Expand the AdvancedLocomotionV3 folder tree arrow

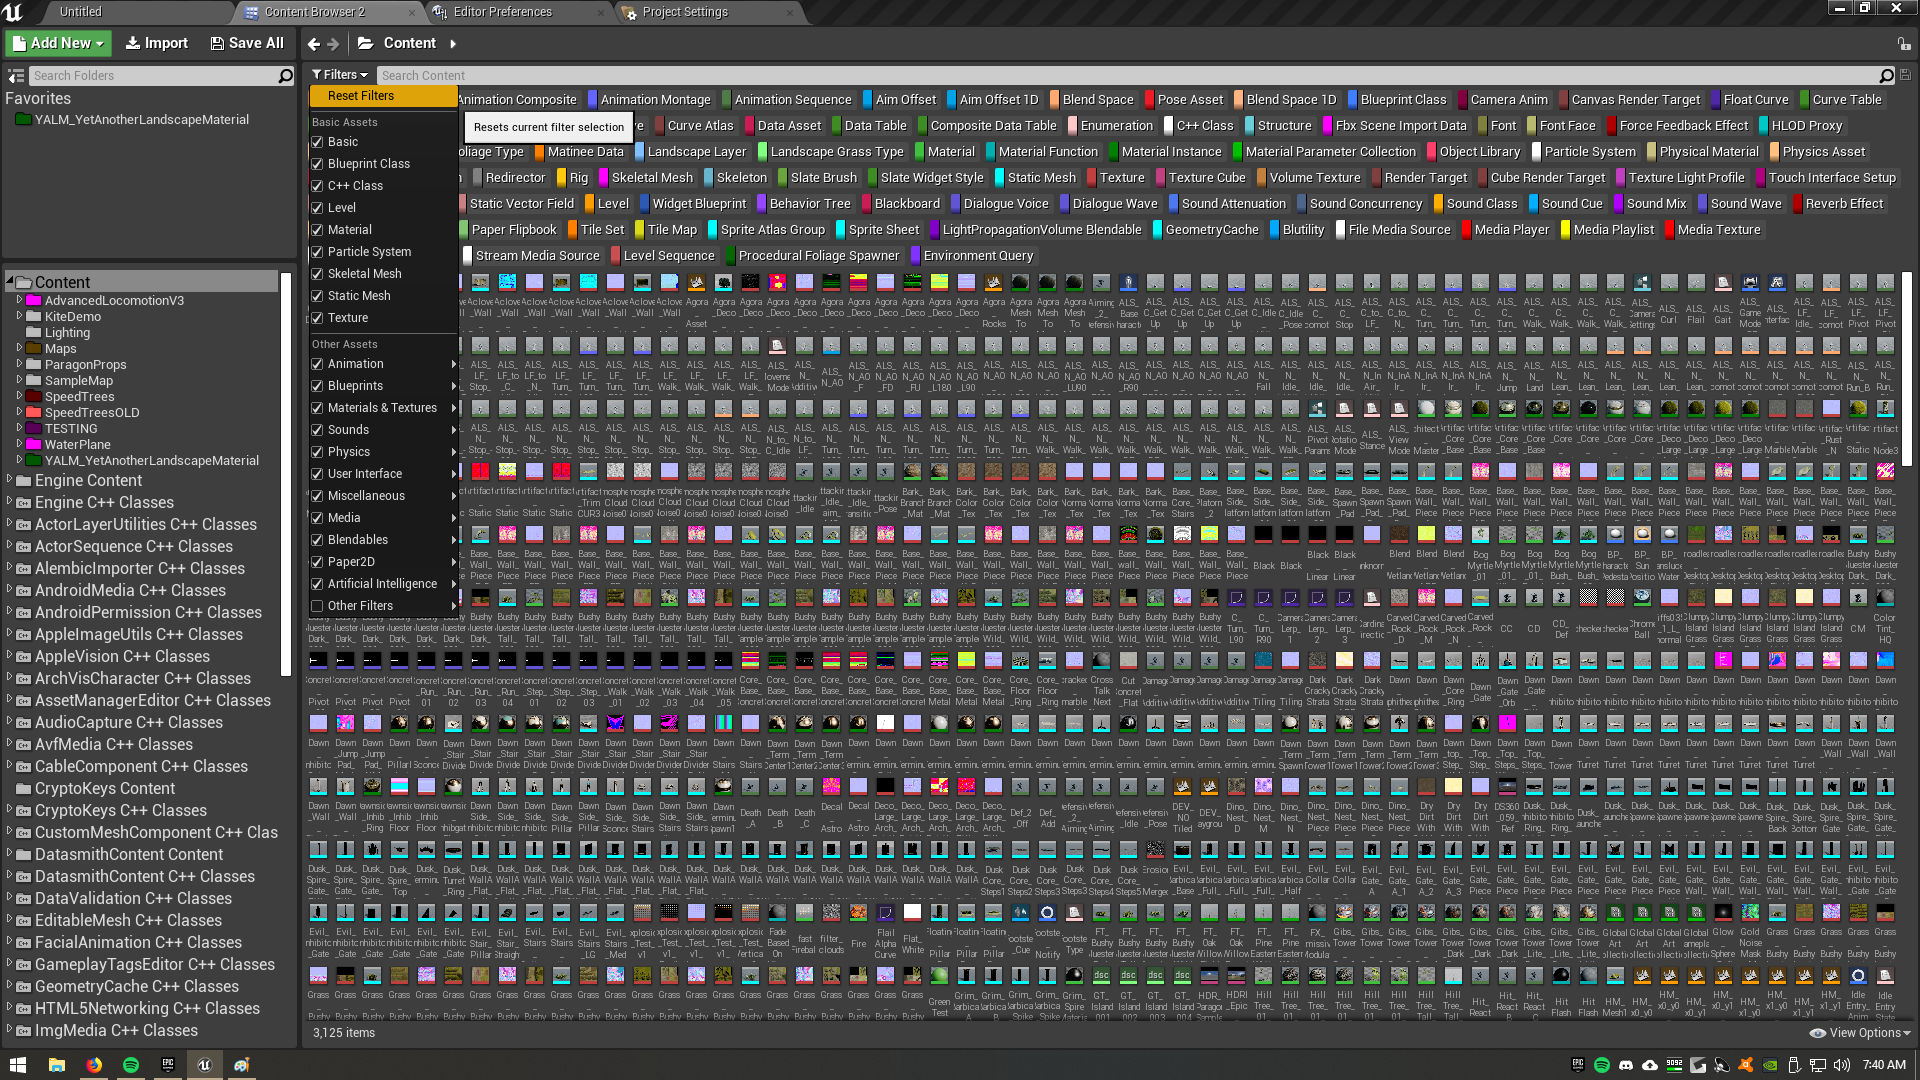point(19,300)
